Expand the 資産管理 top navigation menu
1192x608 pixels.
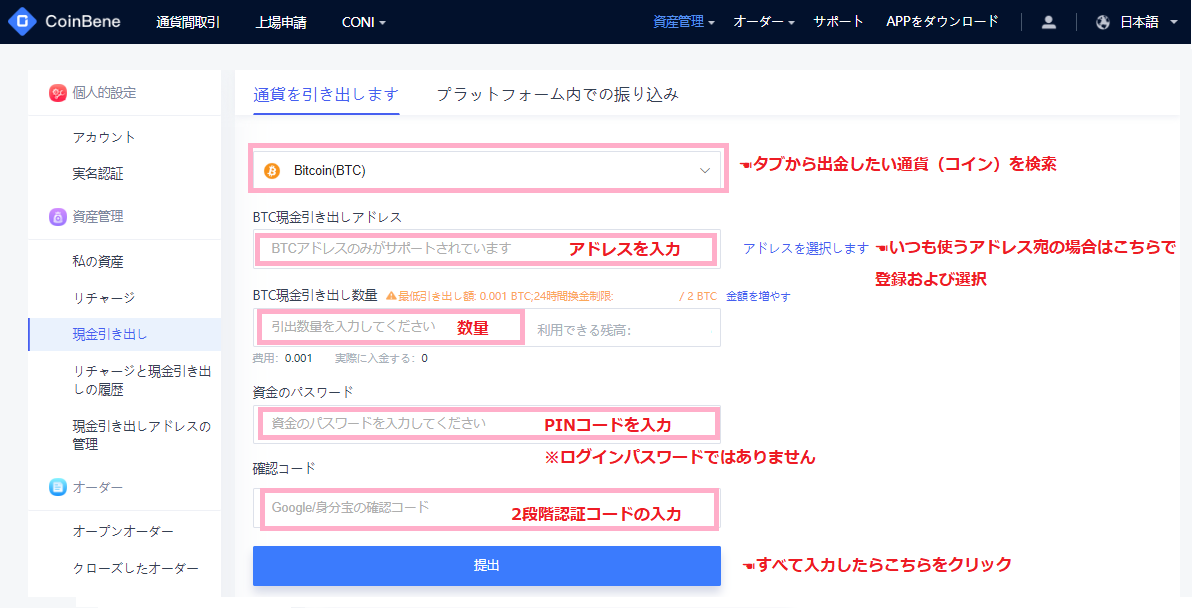[683, 22]
